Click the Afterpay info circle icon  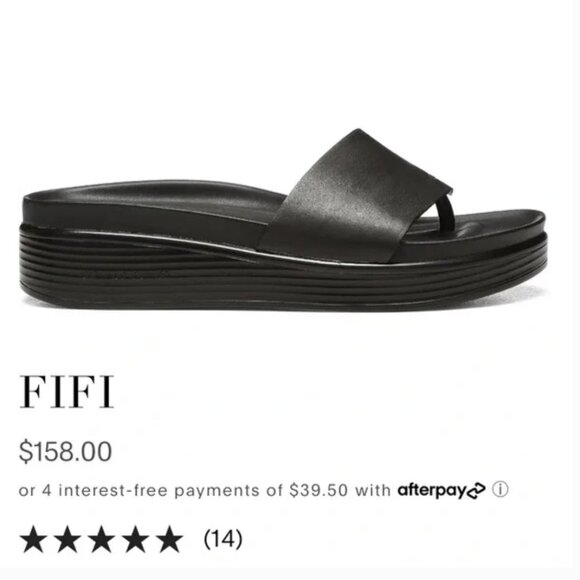click(x=500, y=489)
